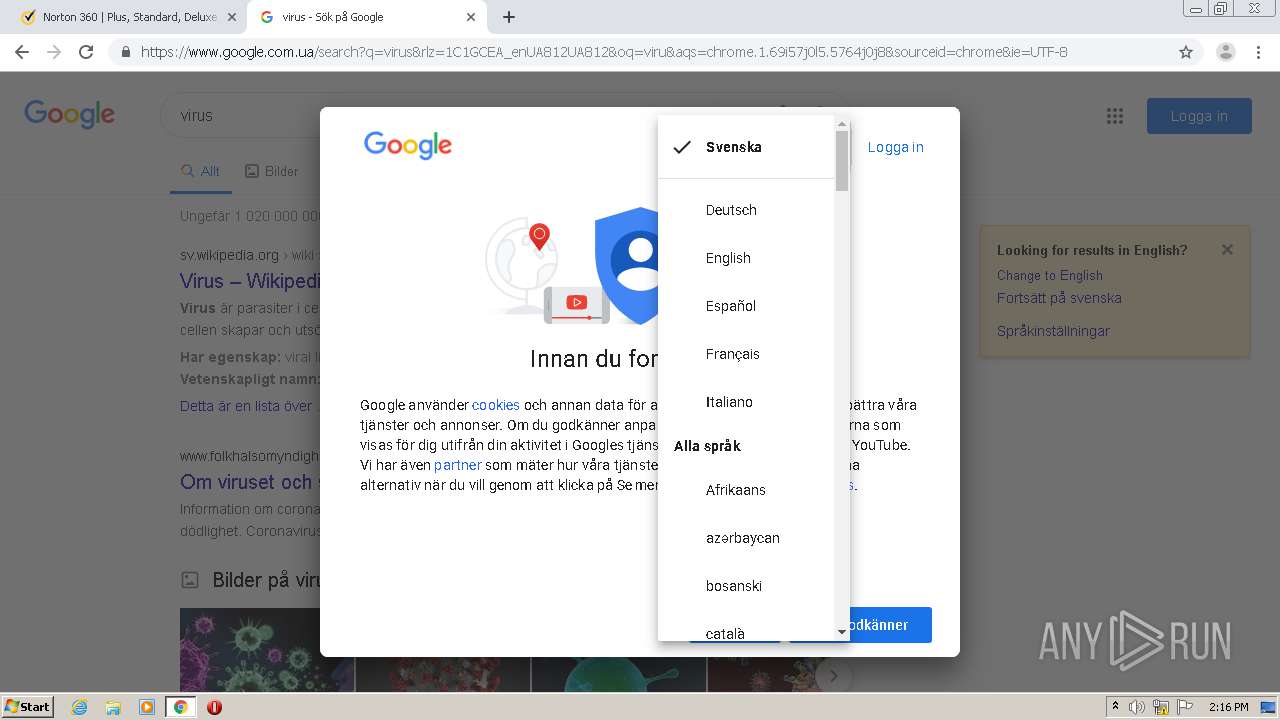The width and height of the screenshot is (1280, 720).
Task: Click the Google logo in the dialog
Action: coord(408,146)
